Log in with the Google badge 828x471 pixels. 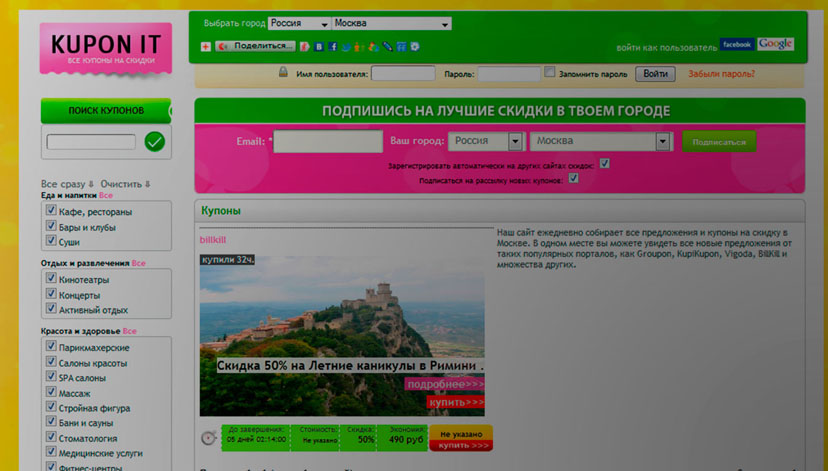click(775, 44)
